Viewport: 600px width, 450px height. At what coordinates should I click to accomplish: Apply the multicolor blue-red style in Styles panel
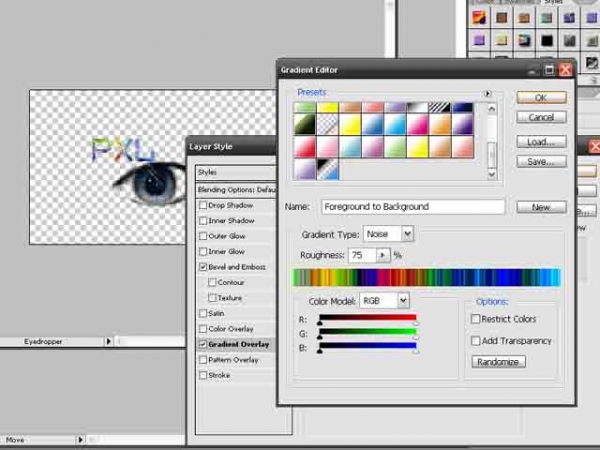524,40
